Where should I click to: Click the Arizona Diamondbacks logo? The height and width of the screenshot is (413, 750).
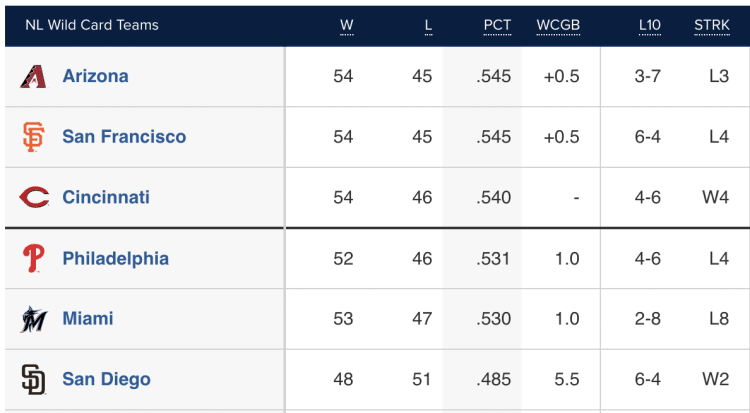33,77
